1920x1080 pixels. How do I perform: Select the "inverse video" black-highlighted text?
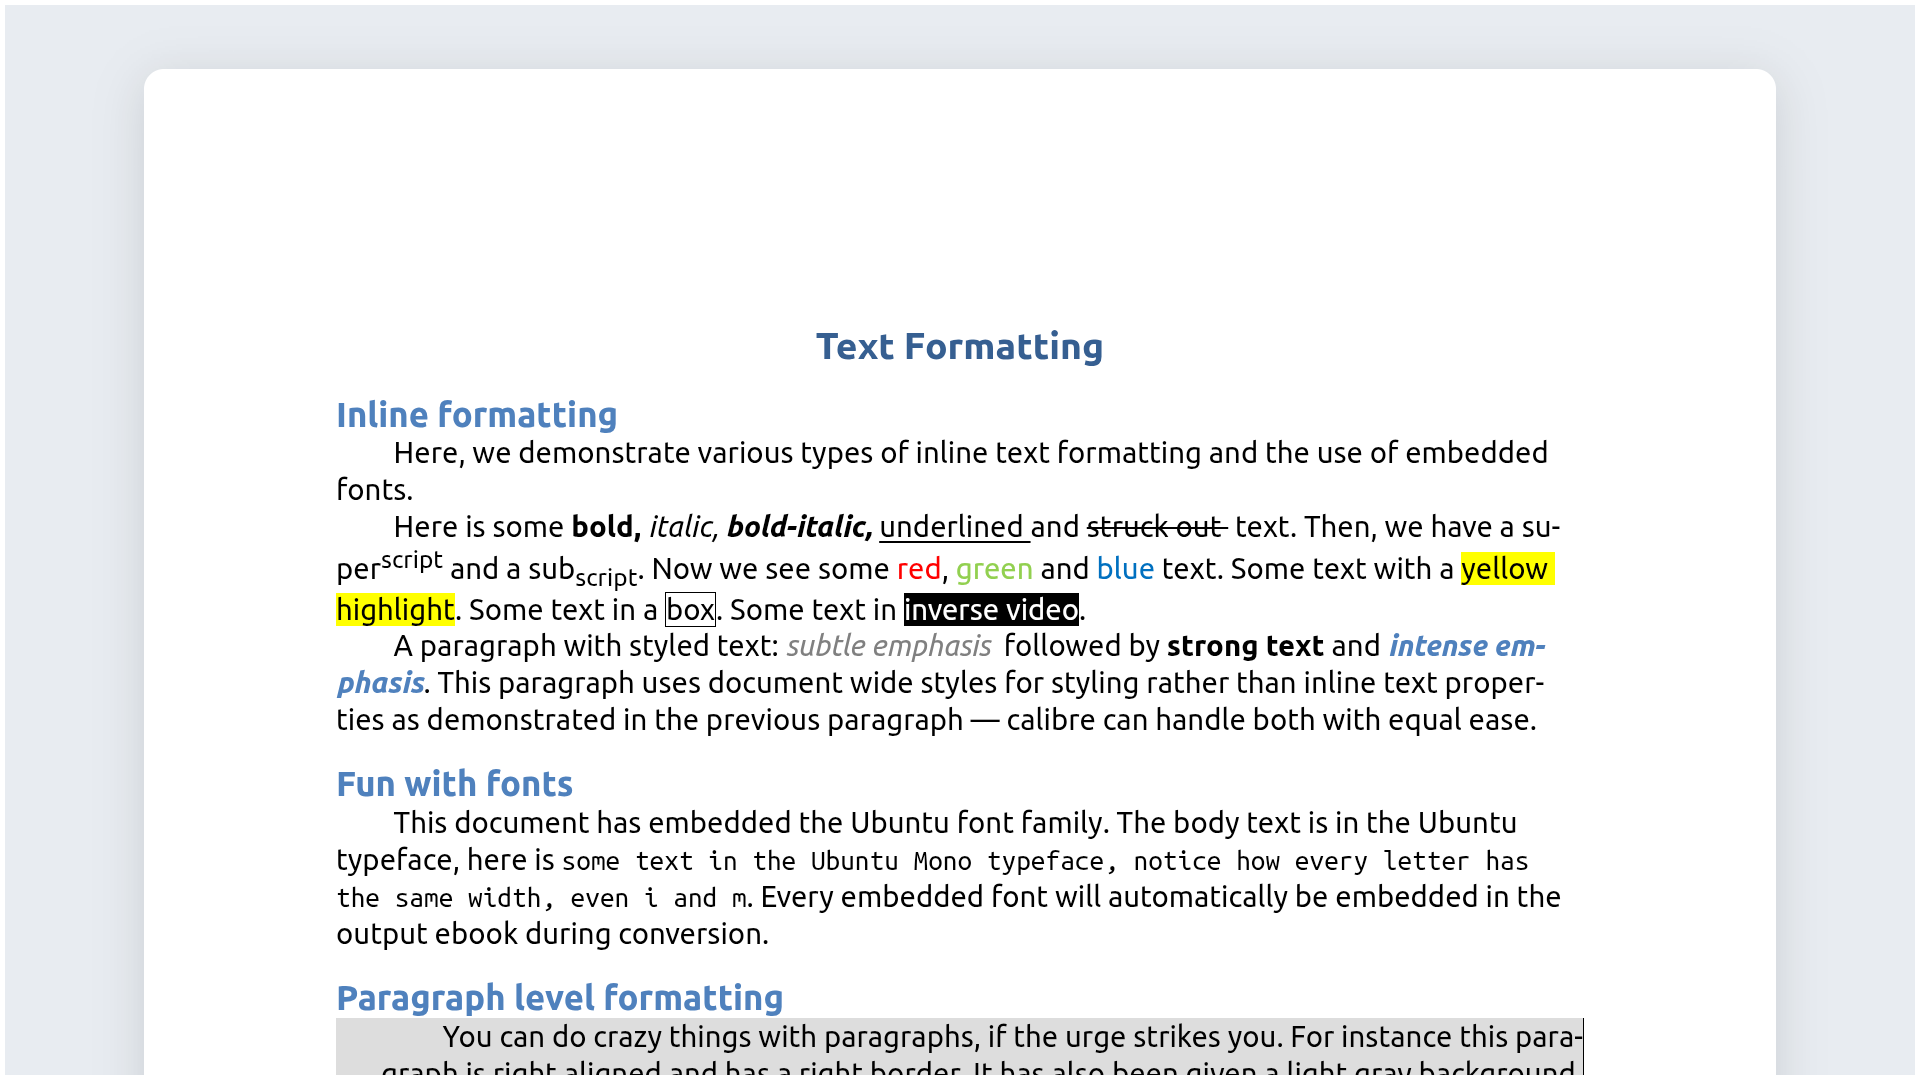(991, 609)
